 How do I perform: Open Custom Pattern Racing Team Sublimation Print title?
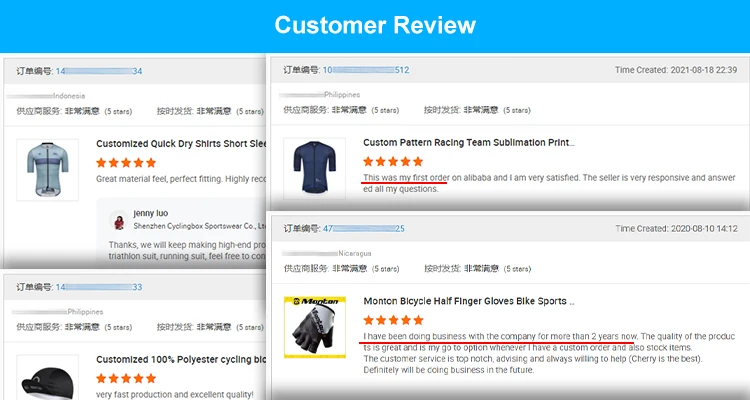[469, 143]
